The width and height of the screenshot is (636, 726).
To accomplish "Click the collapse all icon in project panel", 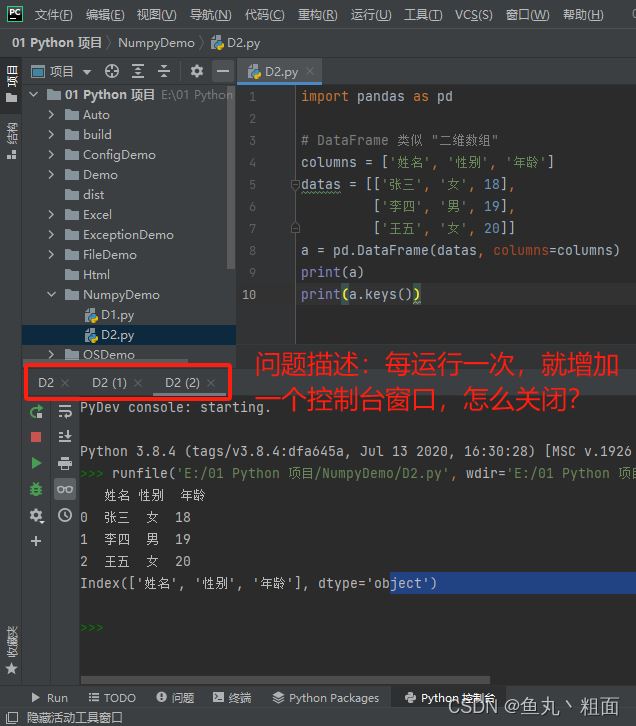I will click(x=164, y=71).
